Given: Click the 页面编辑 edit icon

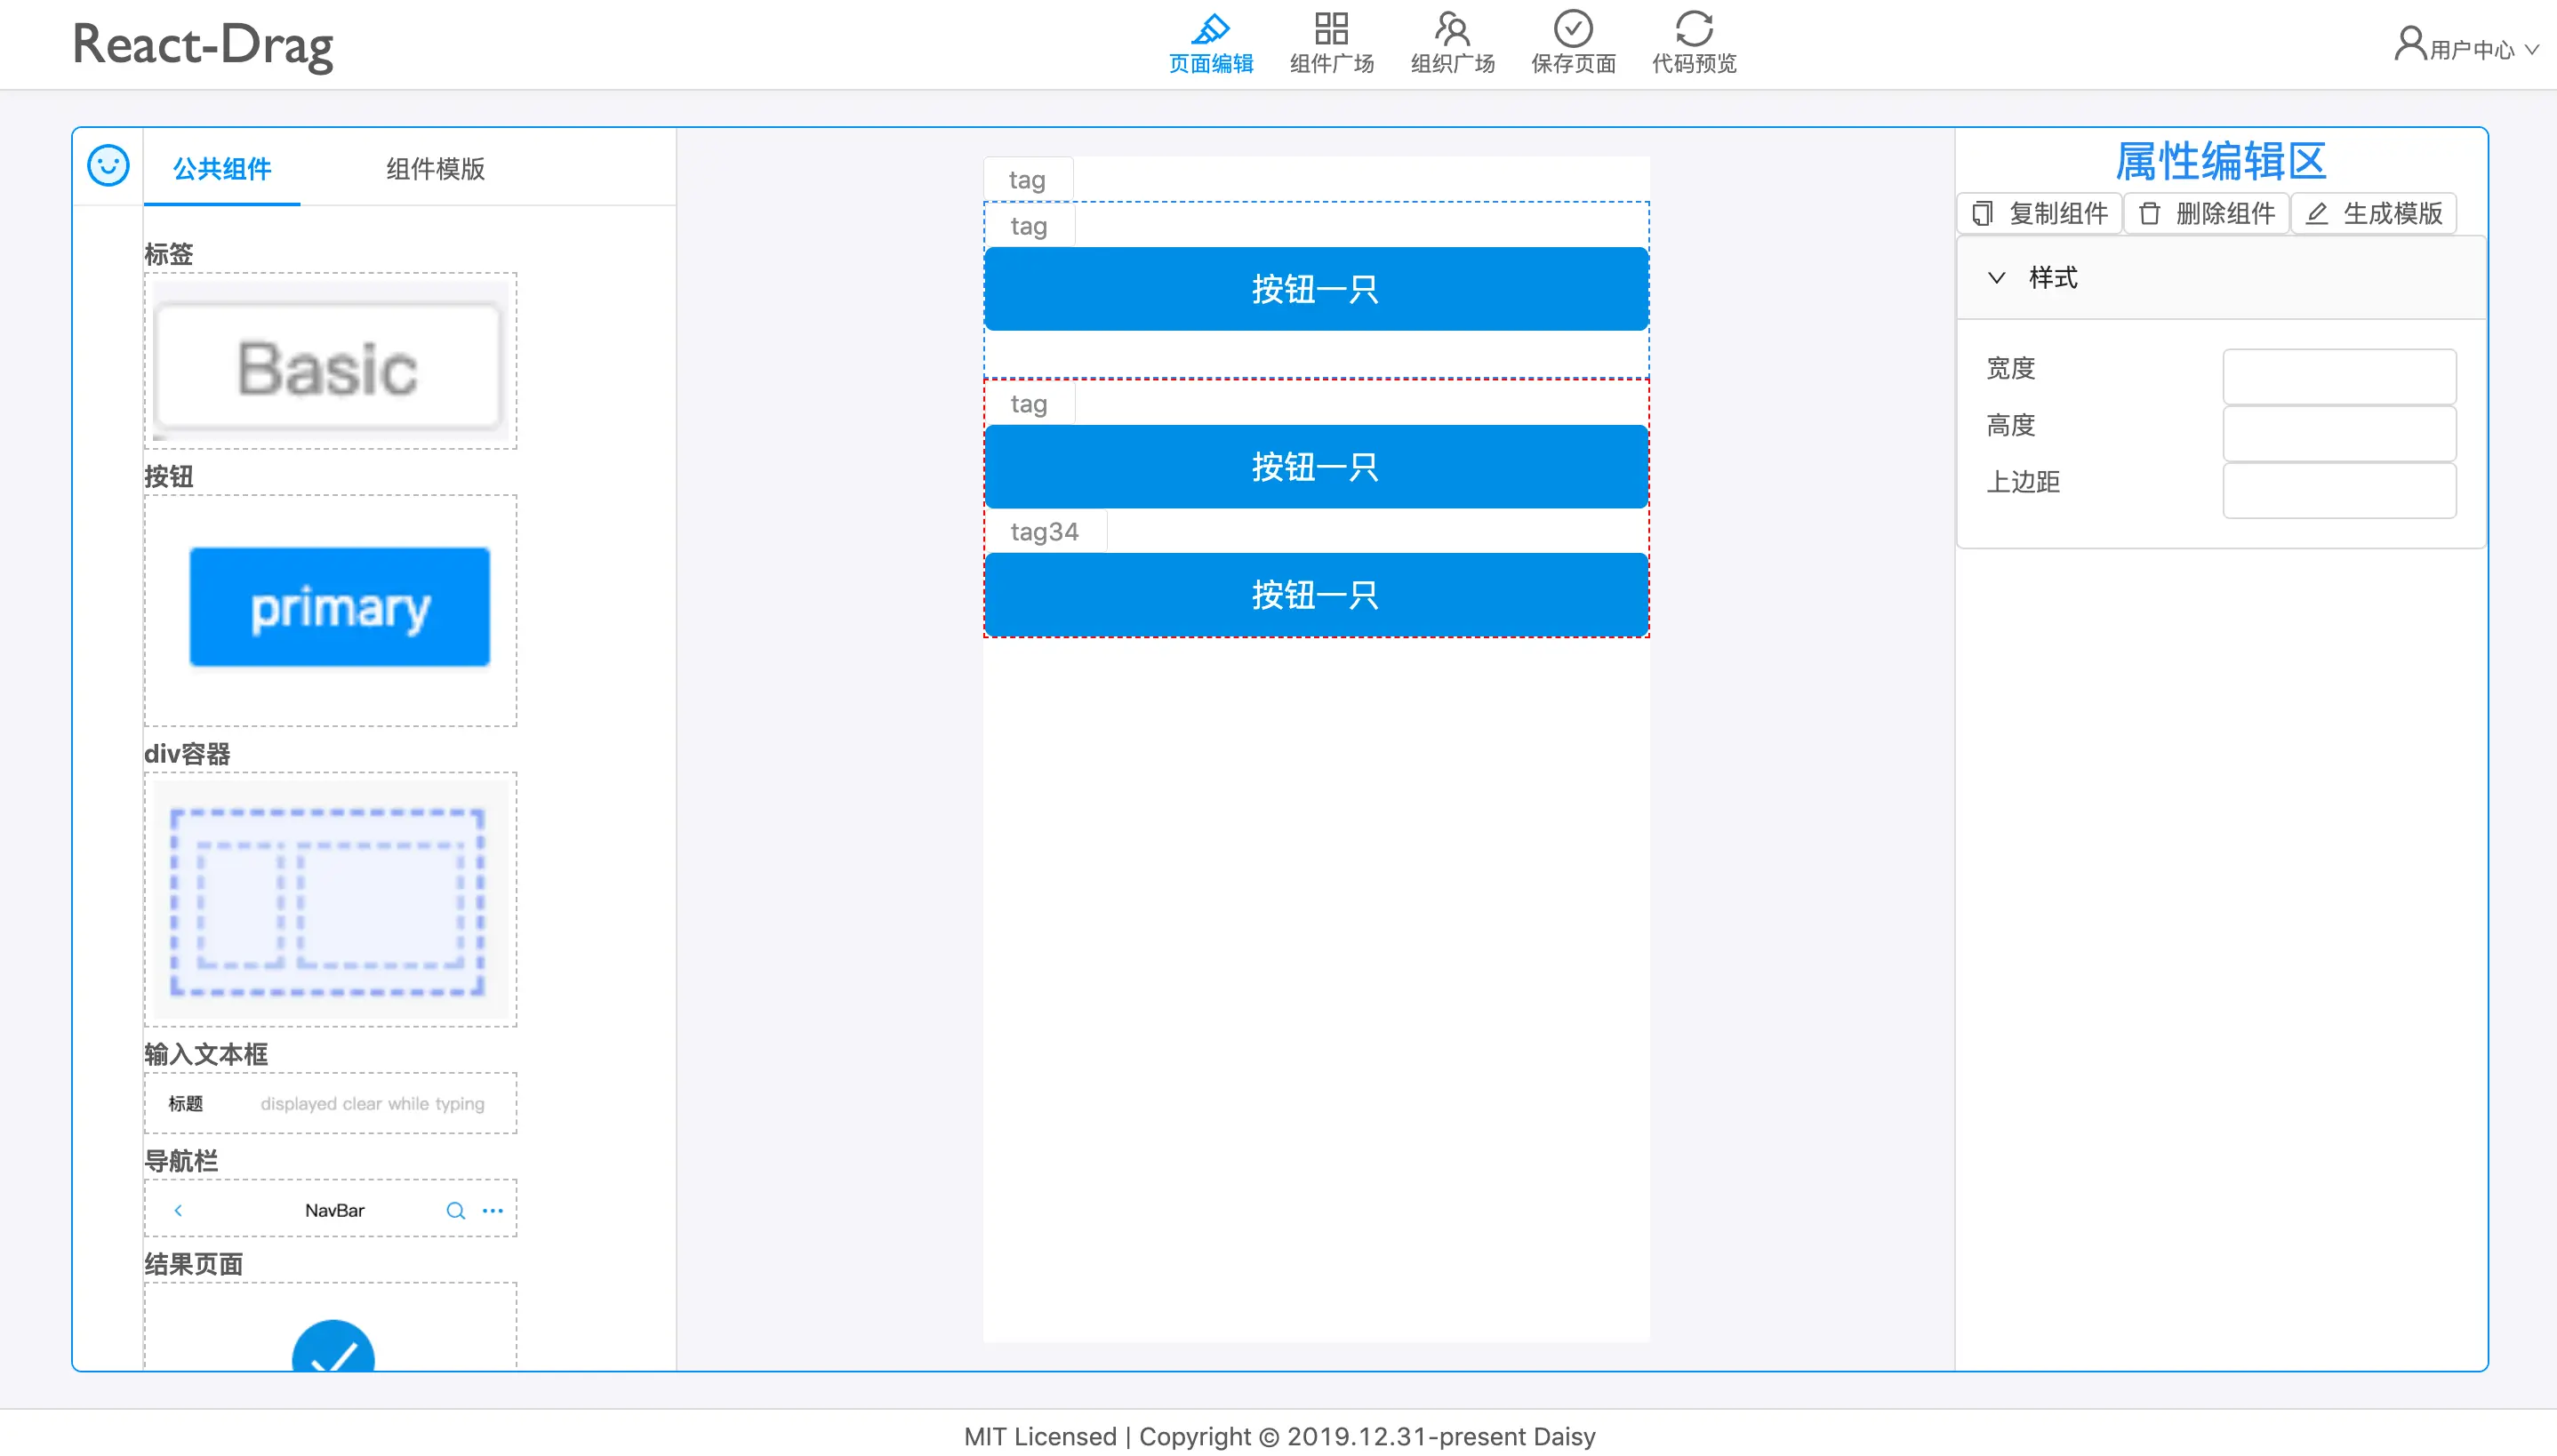Looking at the screenshot, I should pyautogui.click(x=1211, y=28).
